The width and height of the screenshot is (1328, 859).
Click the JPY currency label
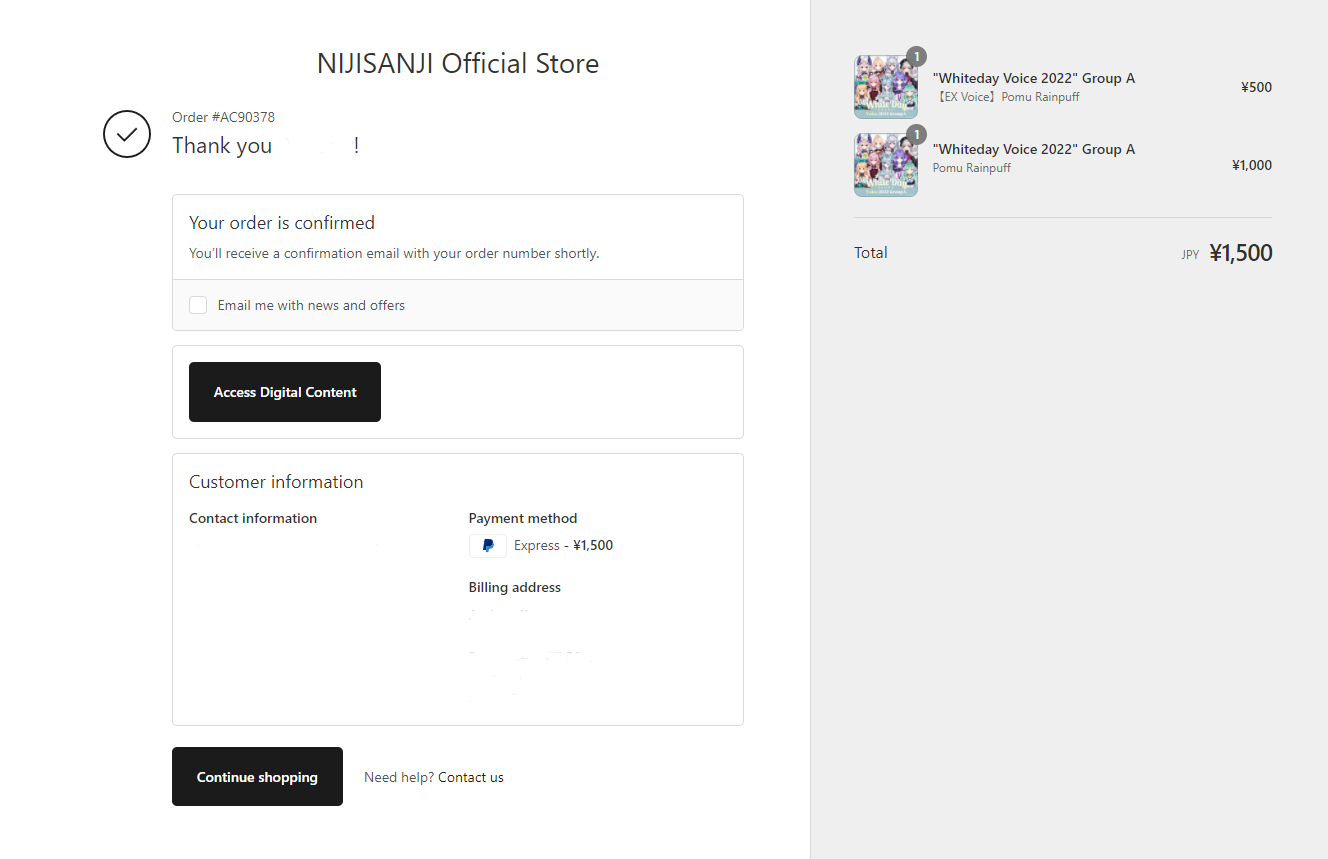[x=1190, y=255]
